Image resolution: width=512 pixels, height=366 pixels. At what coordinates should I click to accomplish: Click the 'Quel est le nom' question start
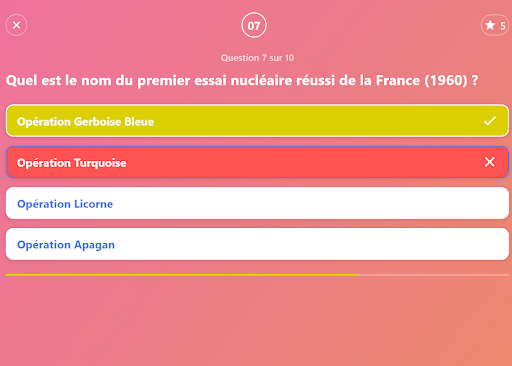[x=59, y=80]
